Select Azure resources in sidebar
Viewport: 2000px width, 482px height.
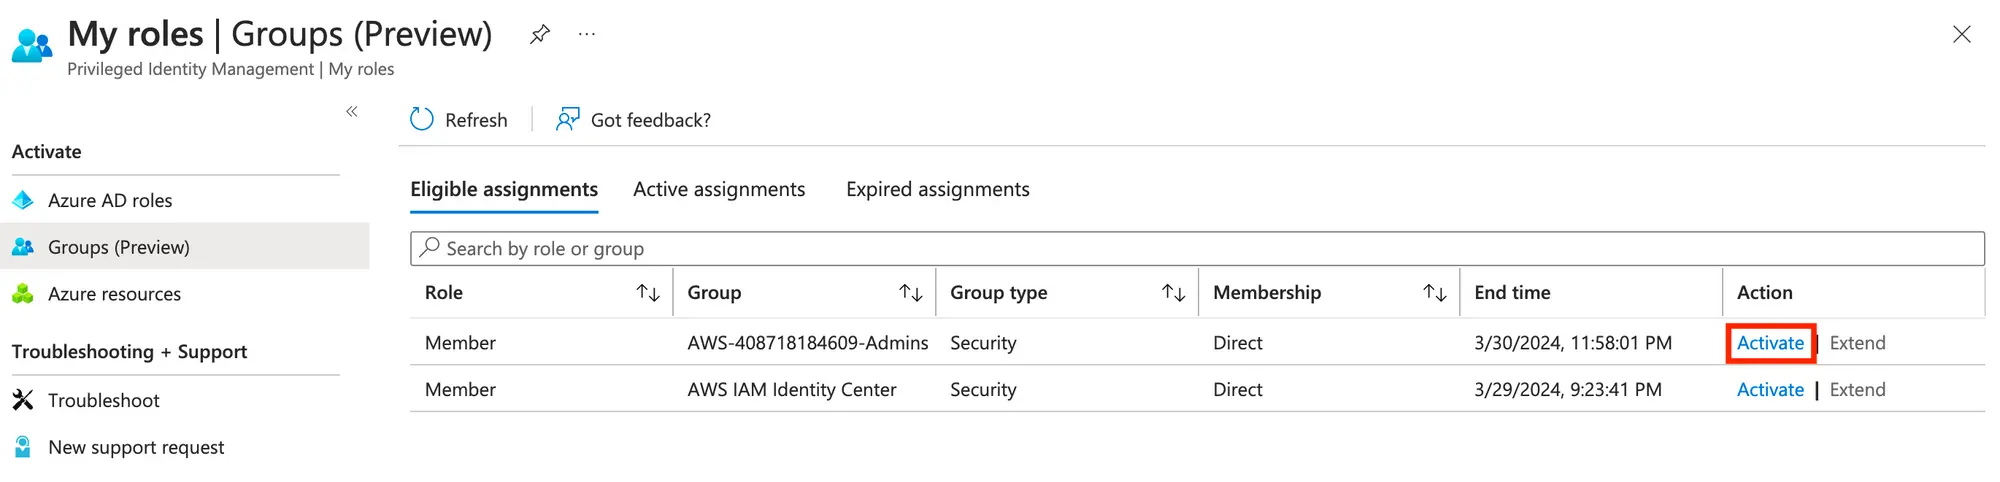(x=114, y=294)
